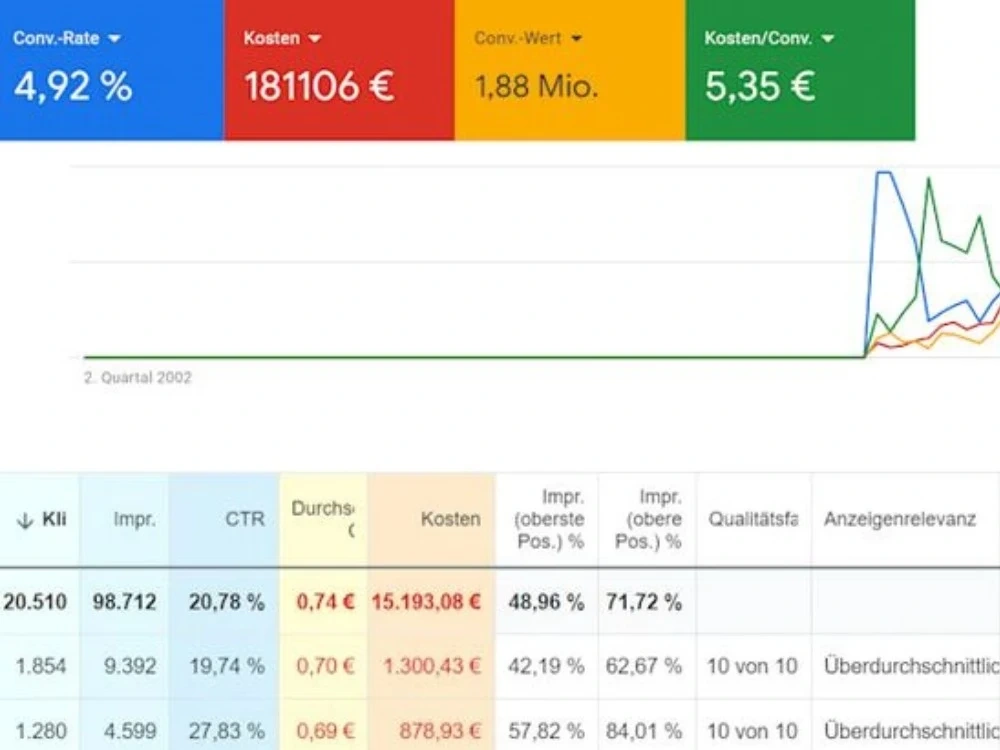This screenshot has height=750, width=1000.
Task: Click 10 von 10 in the 1.854 row
Action: 753,666
